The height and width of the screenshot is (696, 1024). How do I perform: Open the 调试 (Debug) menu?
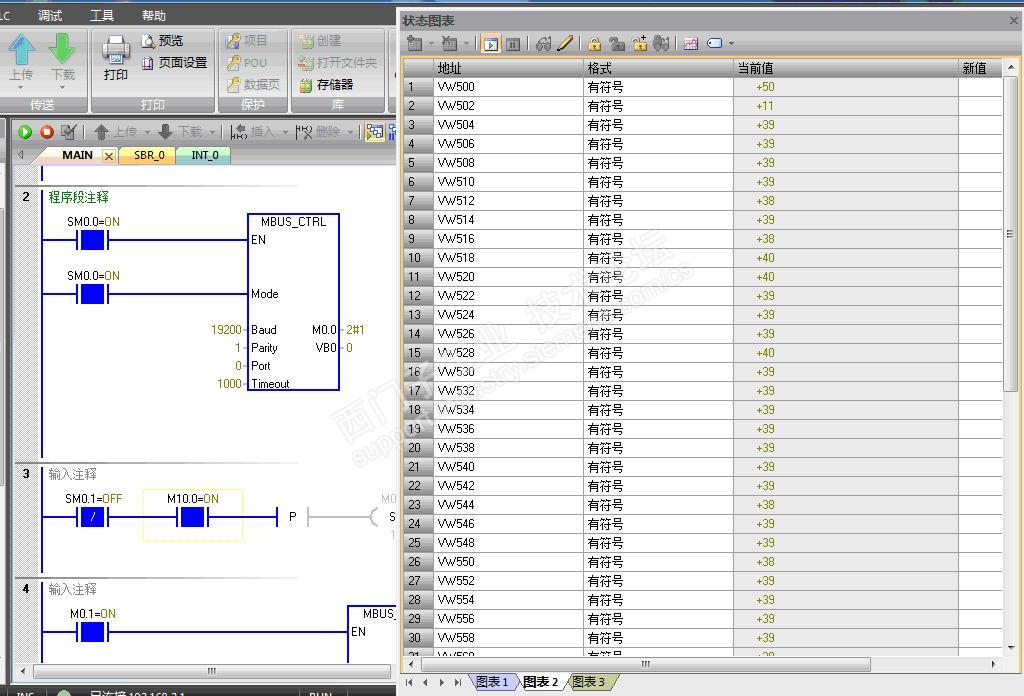[50, 15]
